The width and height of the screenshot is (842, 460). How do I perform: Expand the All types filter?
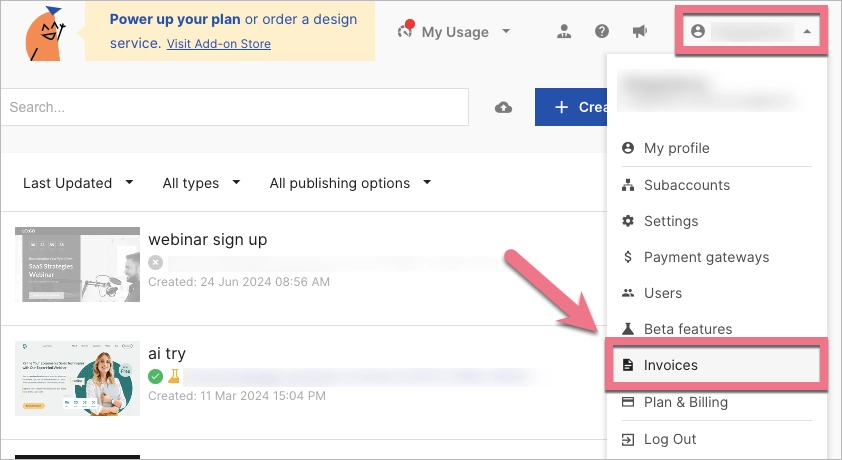(201, 183)
